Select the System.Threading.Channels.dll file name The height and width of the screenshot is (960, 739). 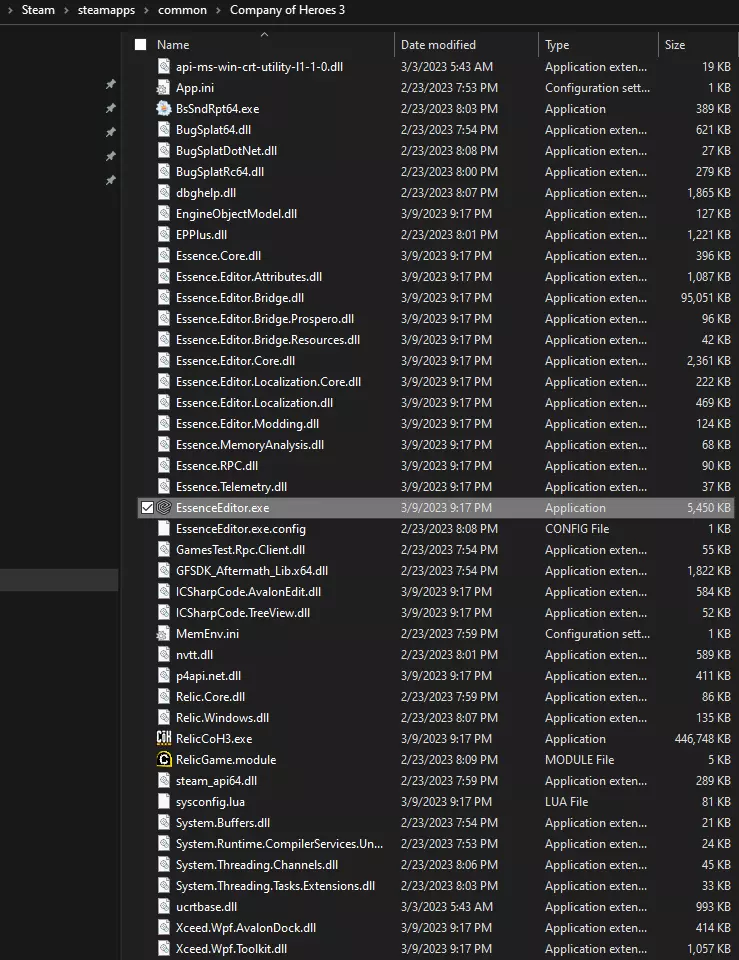click(257, 864)
